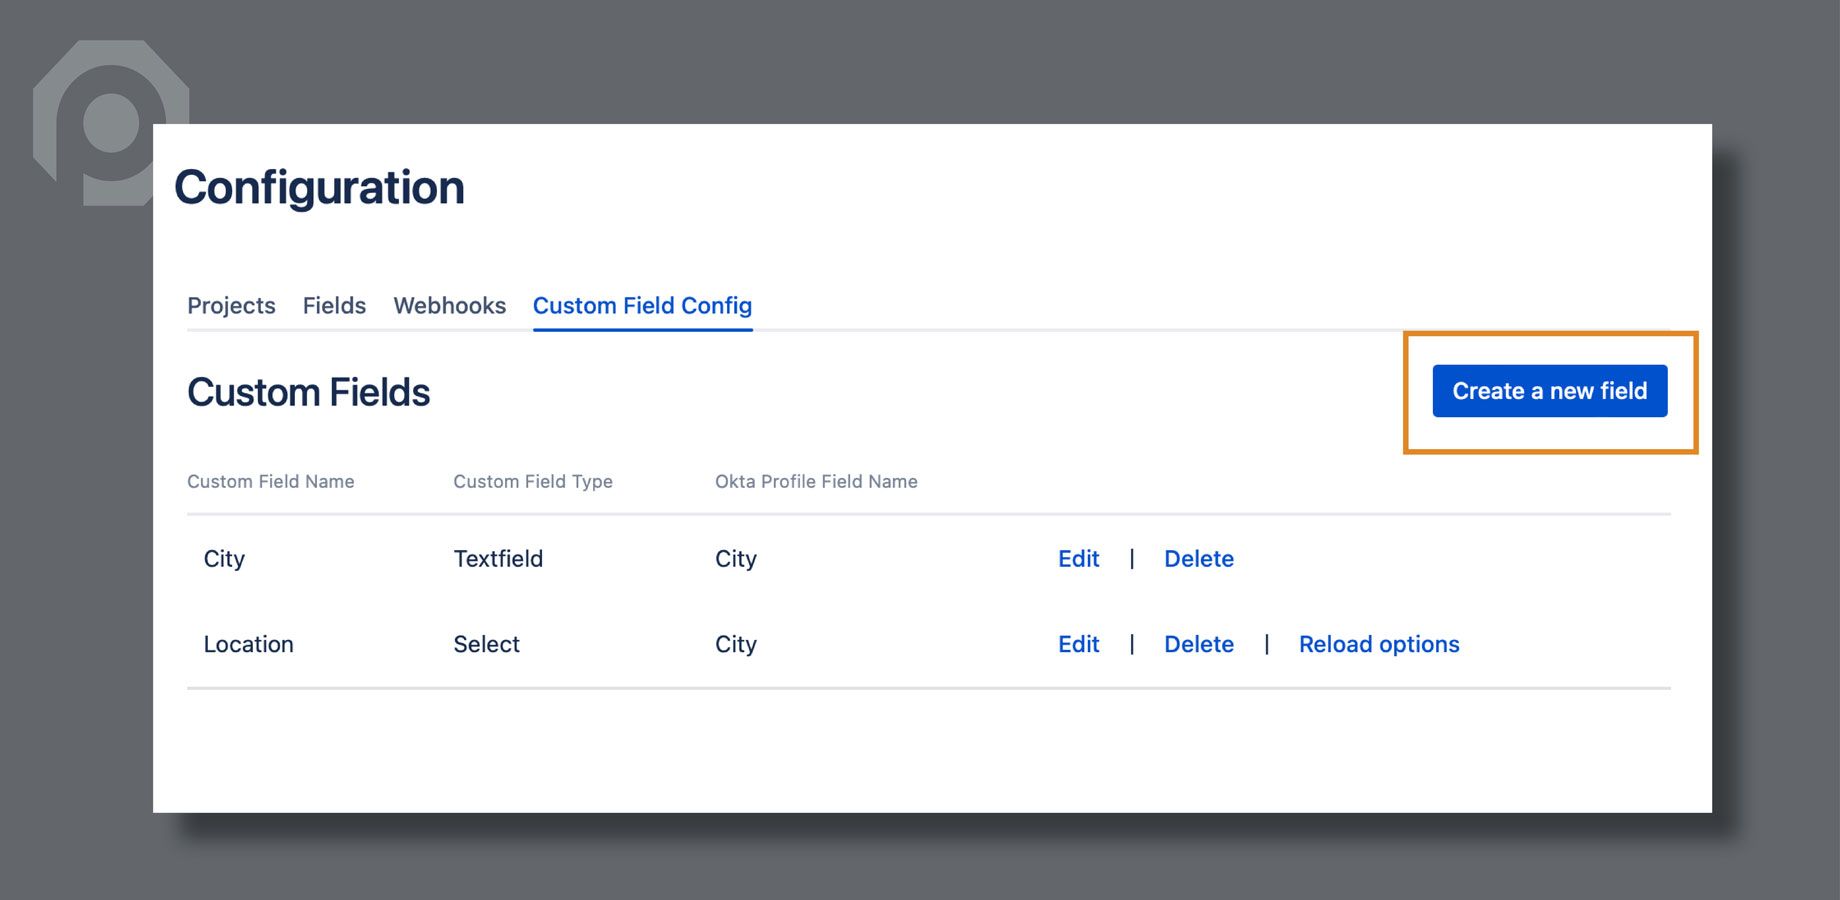Click the Location name cell
This screenshot has height=900, width=1840.
pyautogui.click(x=249, y=645)
